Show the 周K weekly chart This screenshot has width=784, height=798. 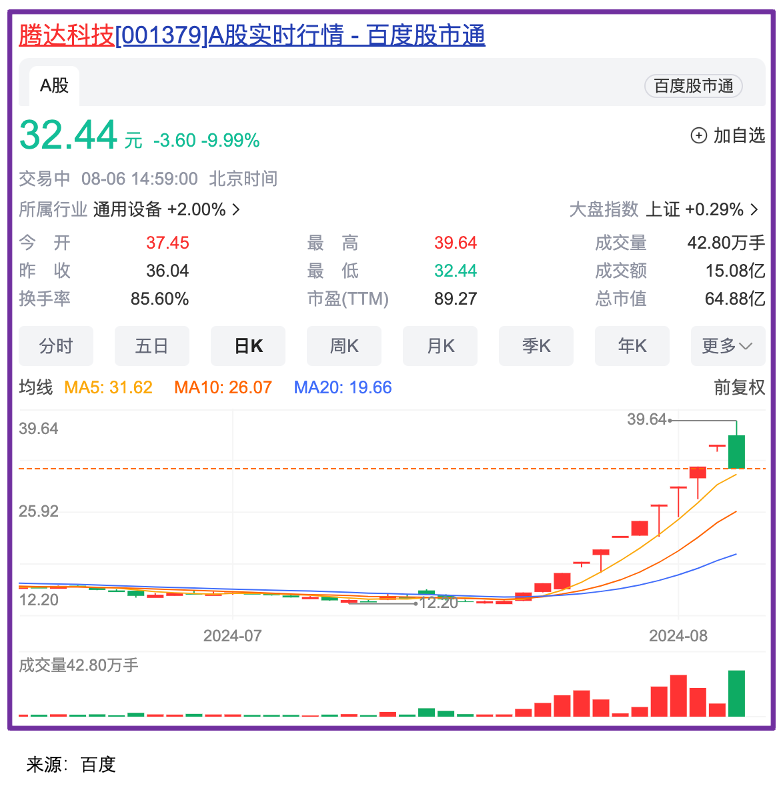344,346
